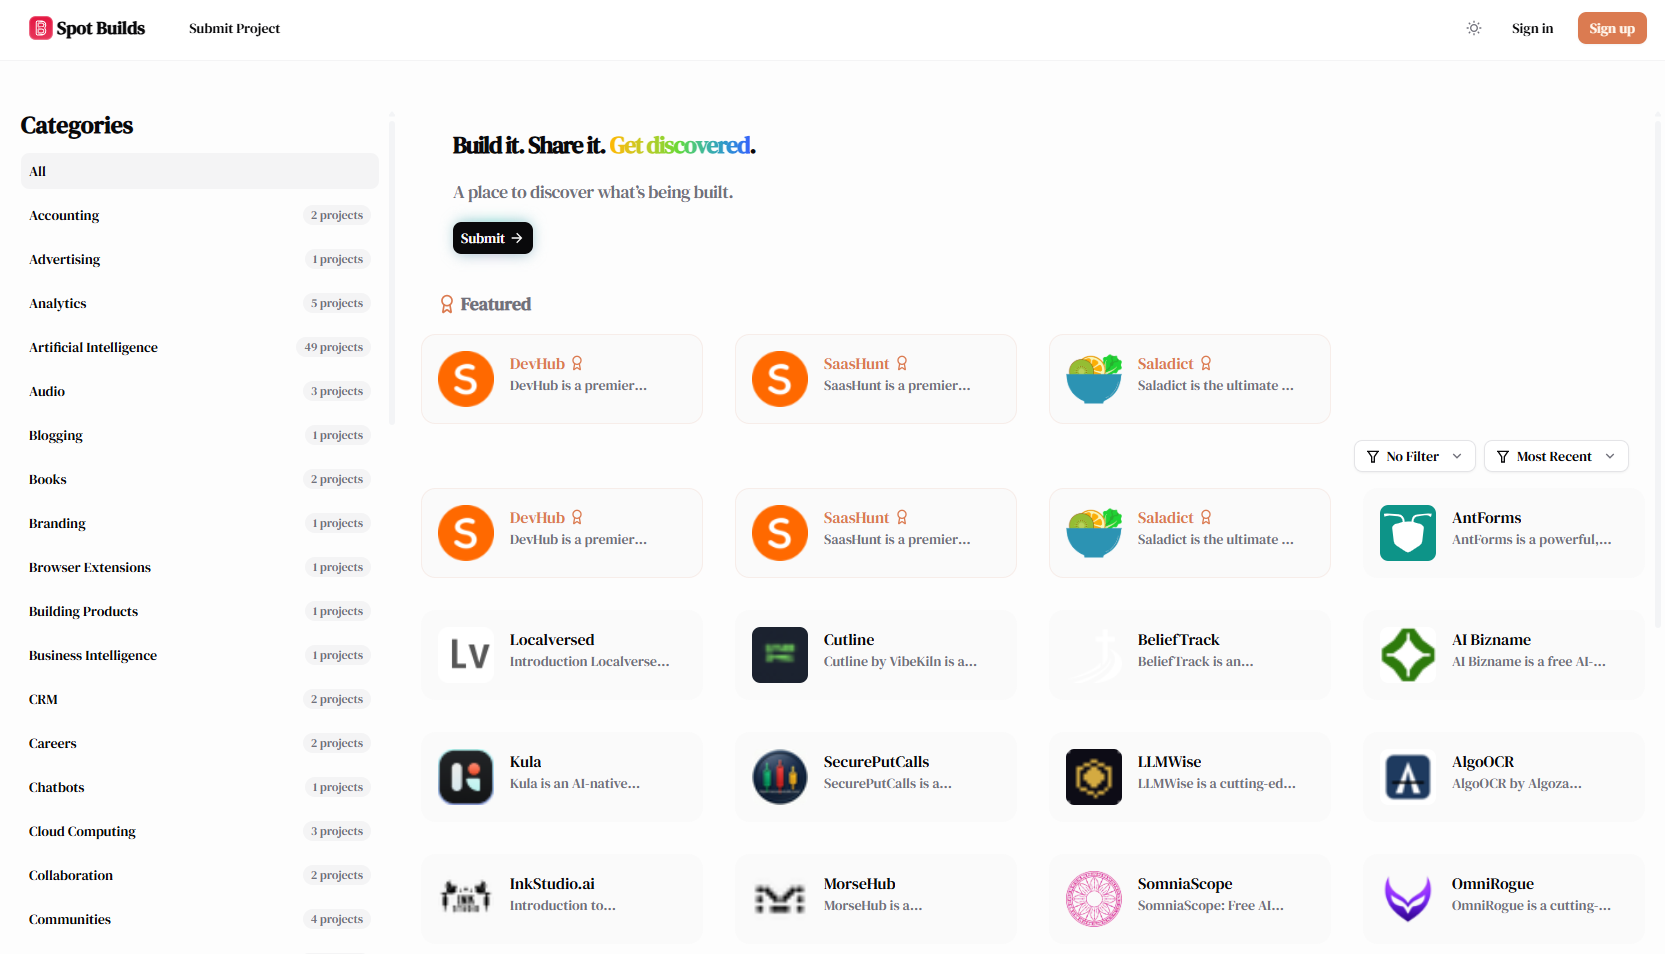
Task: Open the No Filter dropdown
Action: [1415, 456]
